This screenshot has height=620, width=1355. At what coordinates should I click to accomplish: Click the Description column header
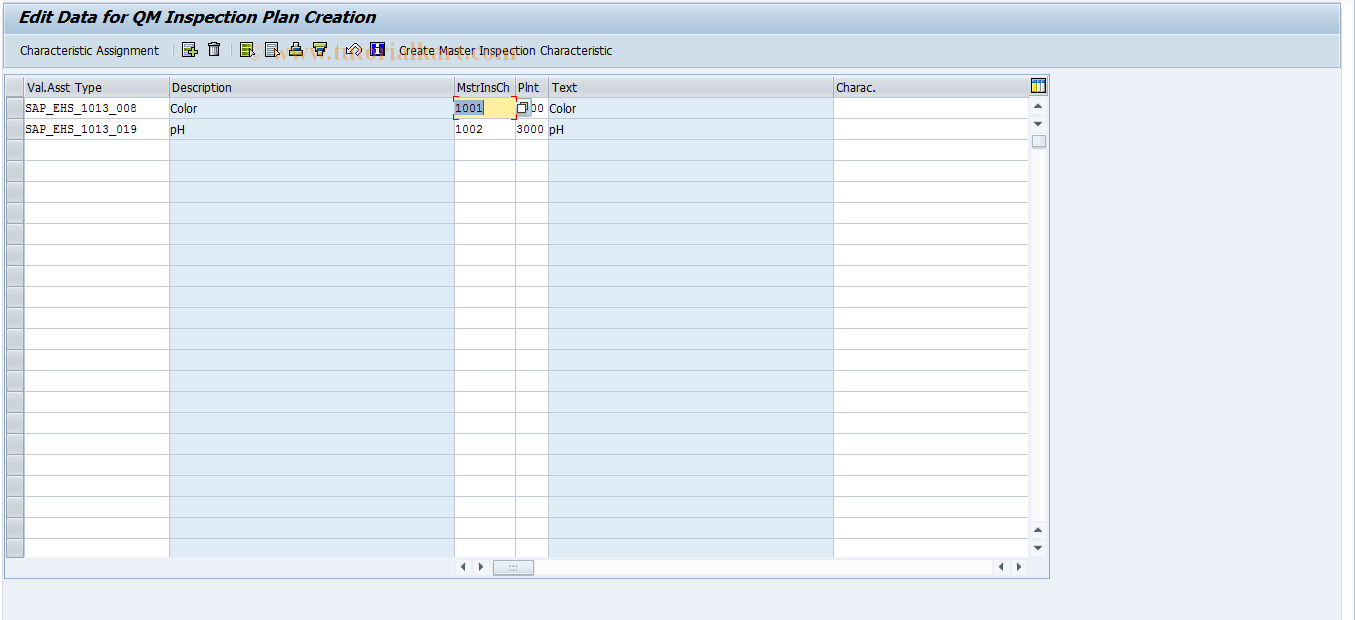tap(310, 87)
